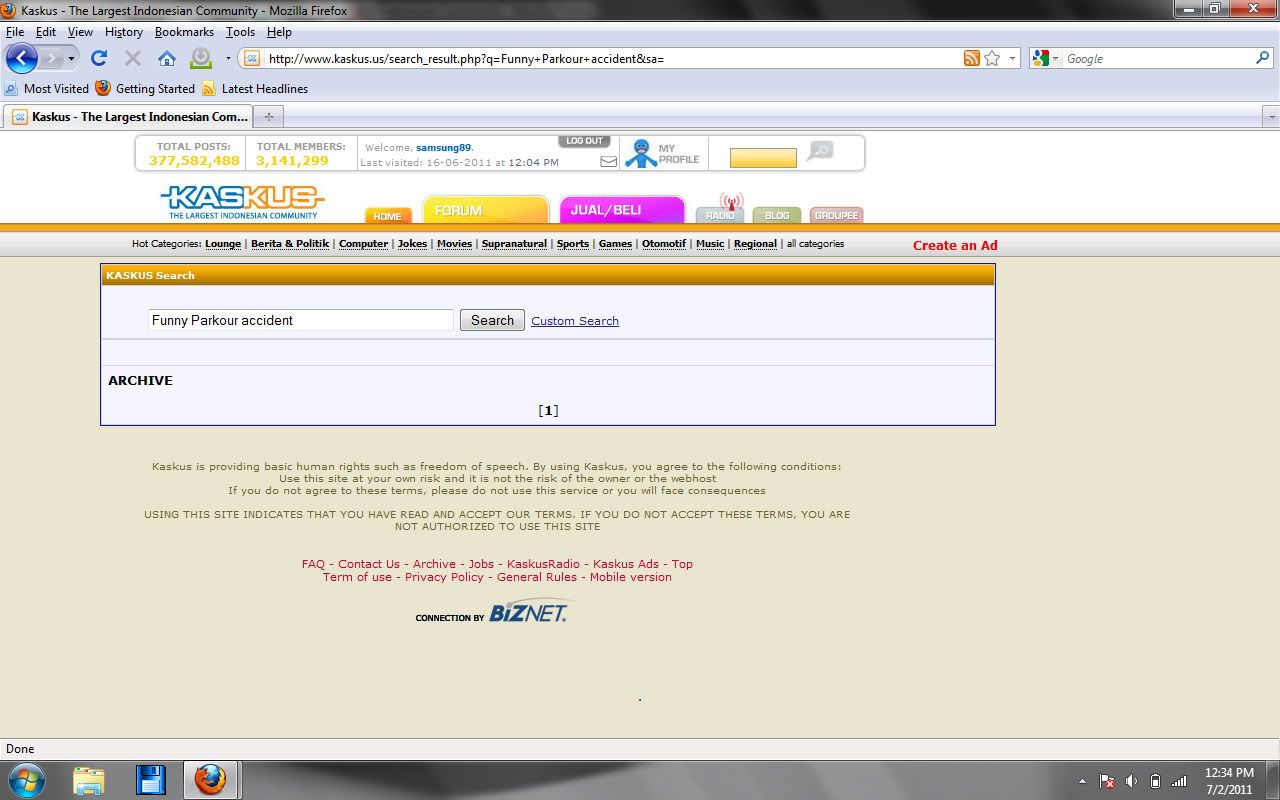Open the JUAL/BELI navigation tab
The width and height of the screenshot is (1280, 800).
(621, 210)
